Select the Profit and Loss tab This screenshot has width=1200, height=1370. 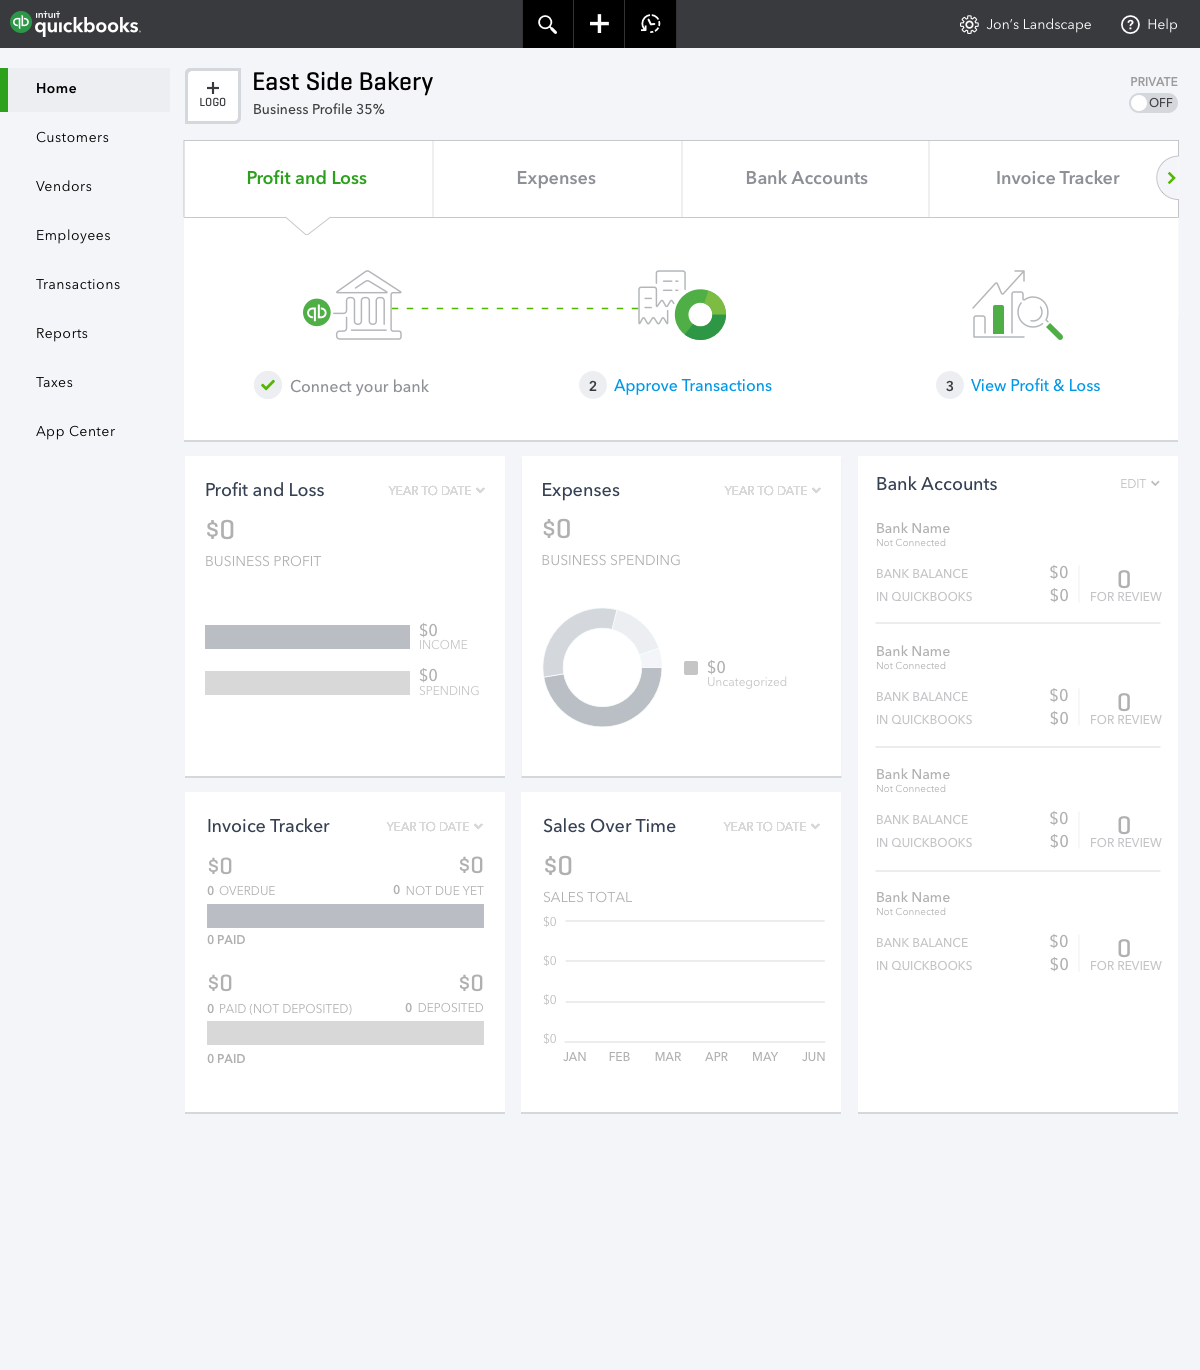307,178
